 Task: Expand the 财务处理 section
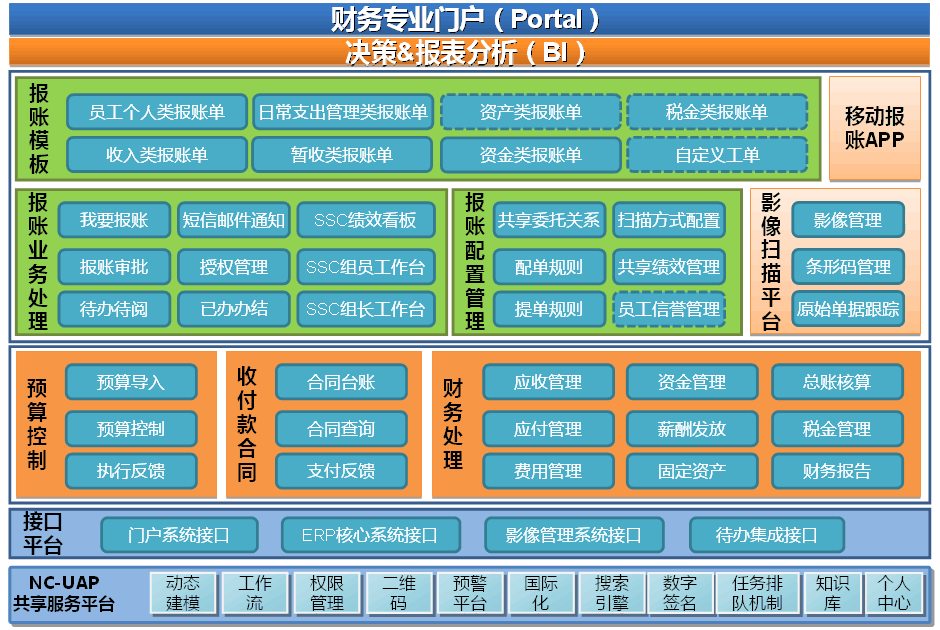(x=453, y=425)
